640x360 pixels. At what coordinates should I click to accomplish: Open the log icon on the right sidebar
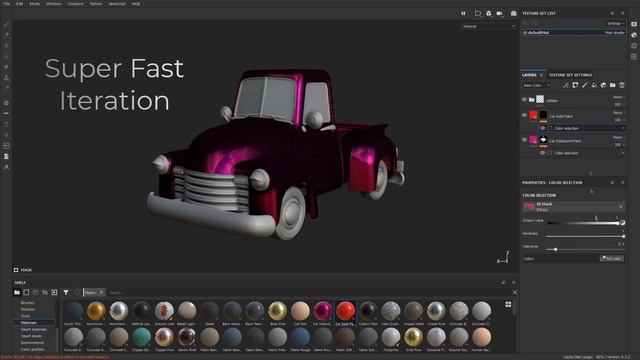(634, 56)
